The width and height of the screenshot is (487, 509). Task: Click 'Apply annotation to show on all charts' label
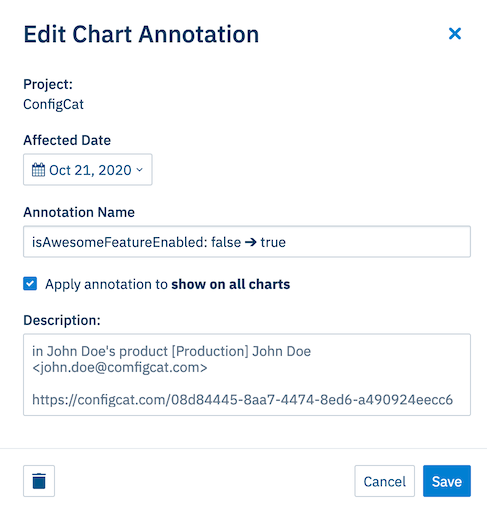click(168, 284)
